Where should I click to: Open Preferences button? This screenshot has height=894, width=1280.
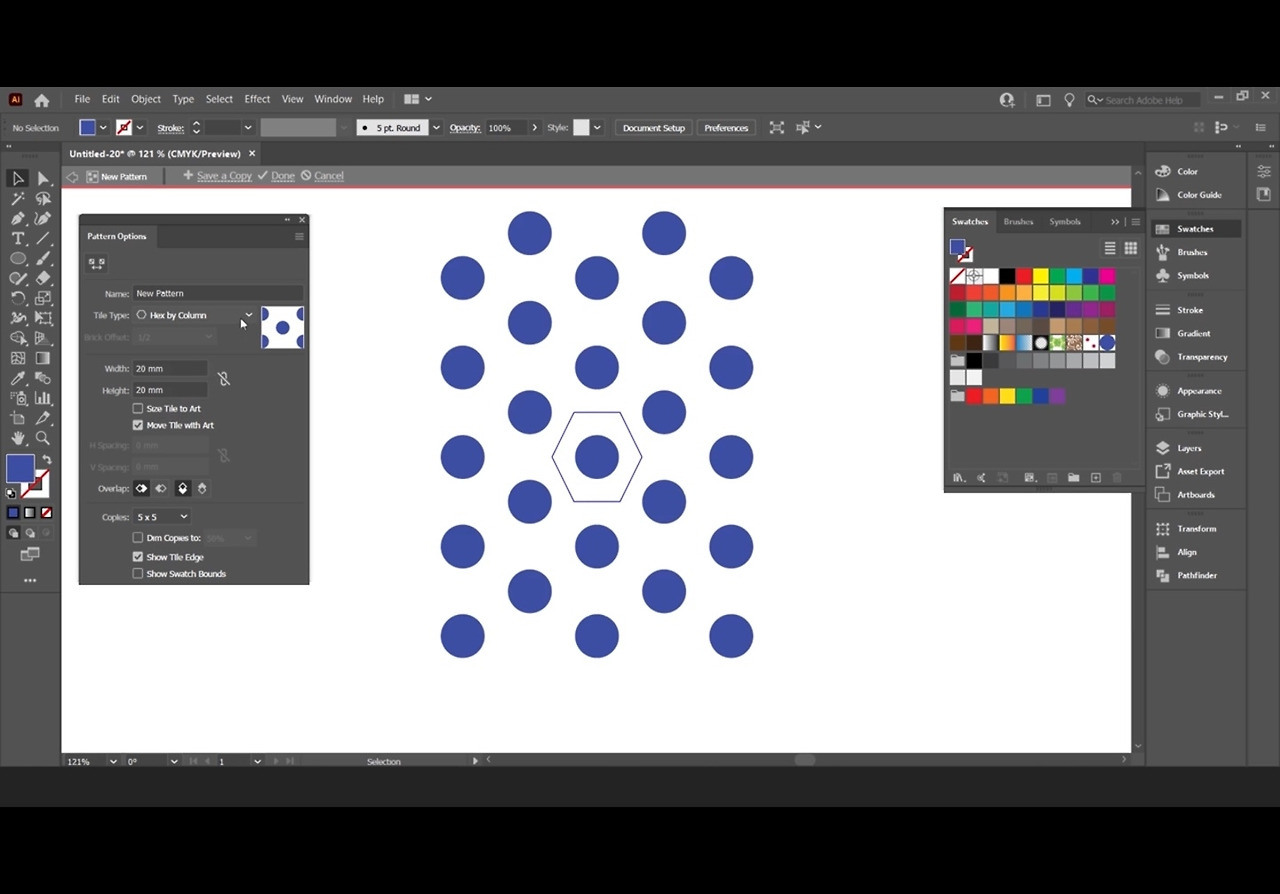[x=726, y=128]
